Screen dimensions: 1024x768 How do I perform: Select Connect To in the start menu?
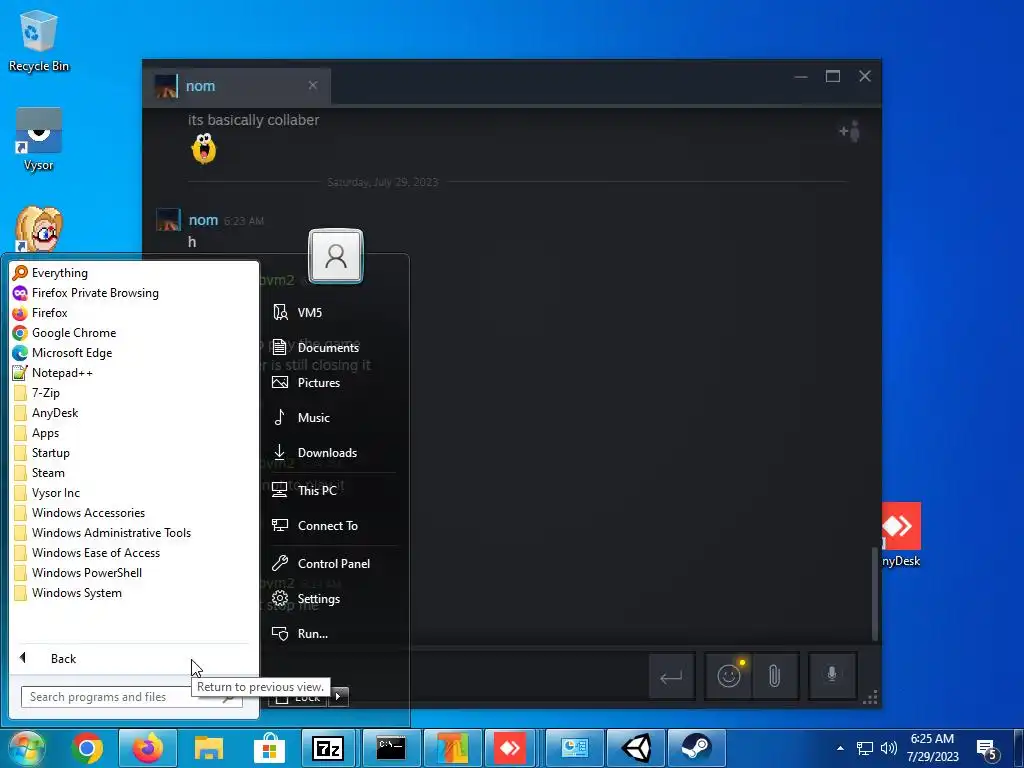334,526
